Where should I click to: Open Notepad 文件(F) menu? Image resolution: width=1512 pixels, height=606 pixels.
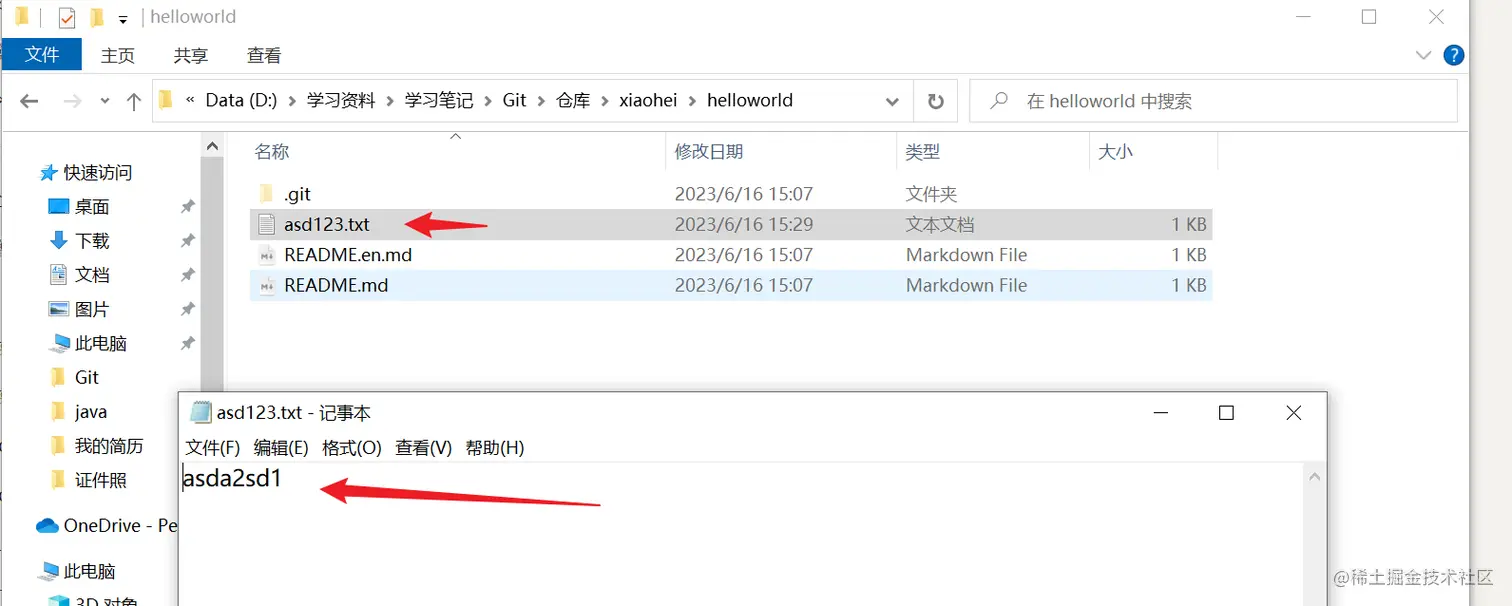coord(213,448)
